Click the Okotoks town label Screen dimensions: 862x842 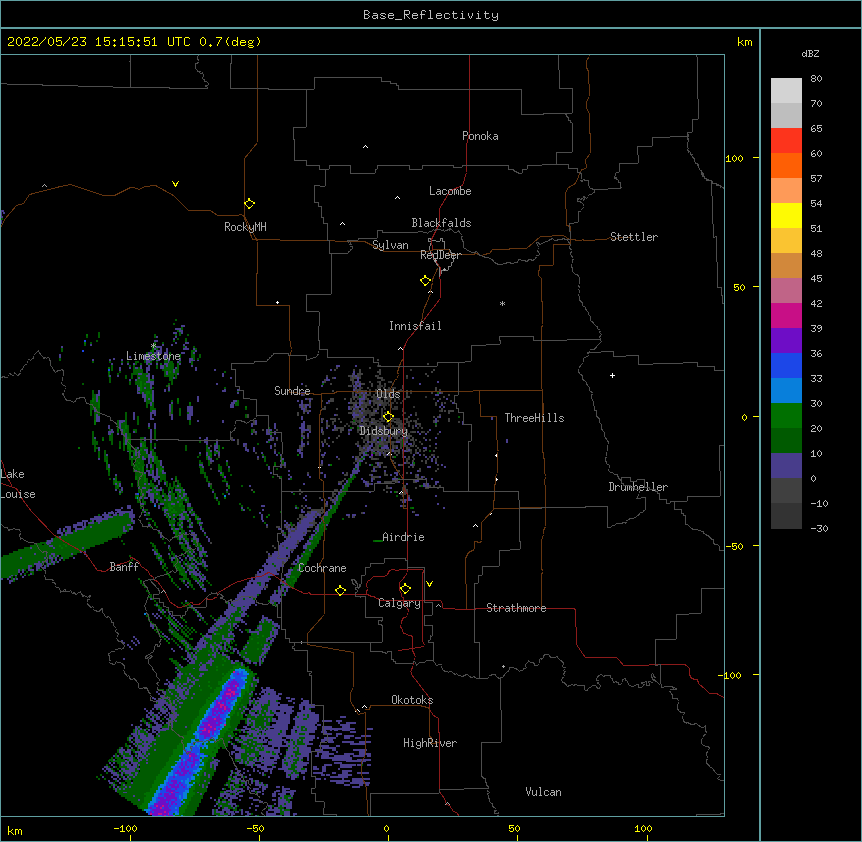pyautogui.click(x=412, y=700)
